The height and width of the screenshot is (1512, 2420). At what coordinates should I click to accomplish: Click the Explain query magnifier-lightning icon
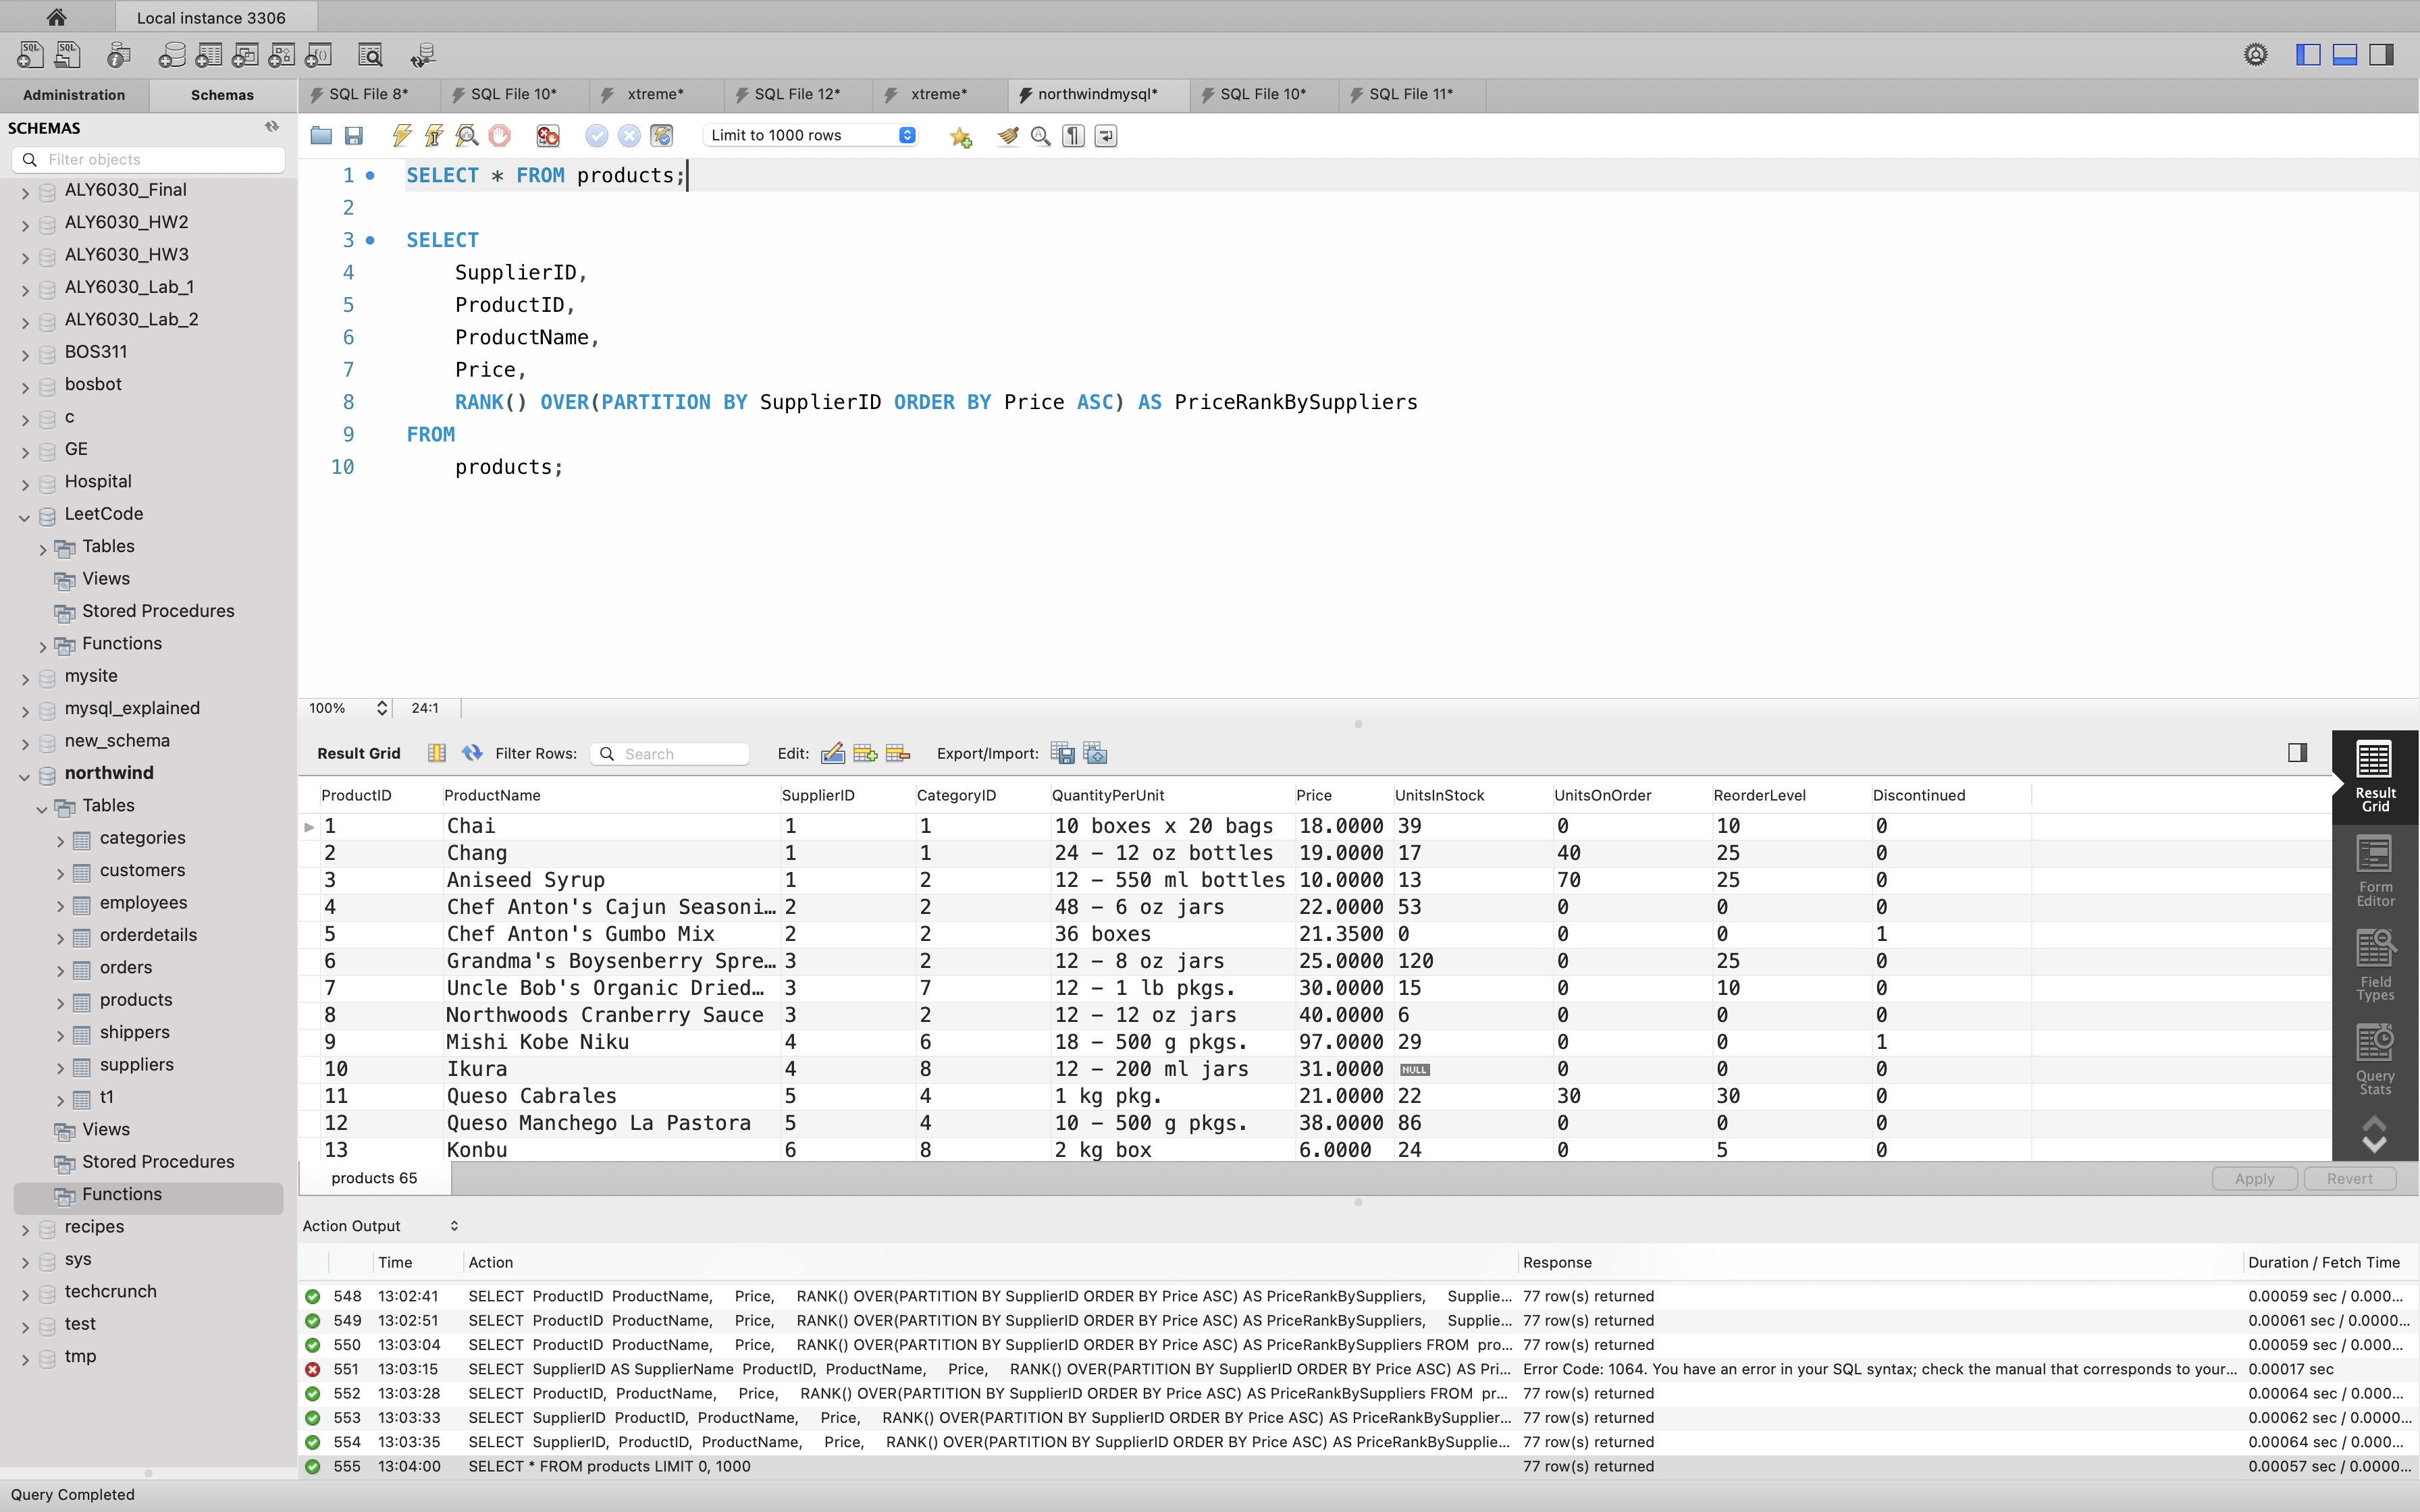click(x=466, y=135)
